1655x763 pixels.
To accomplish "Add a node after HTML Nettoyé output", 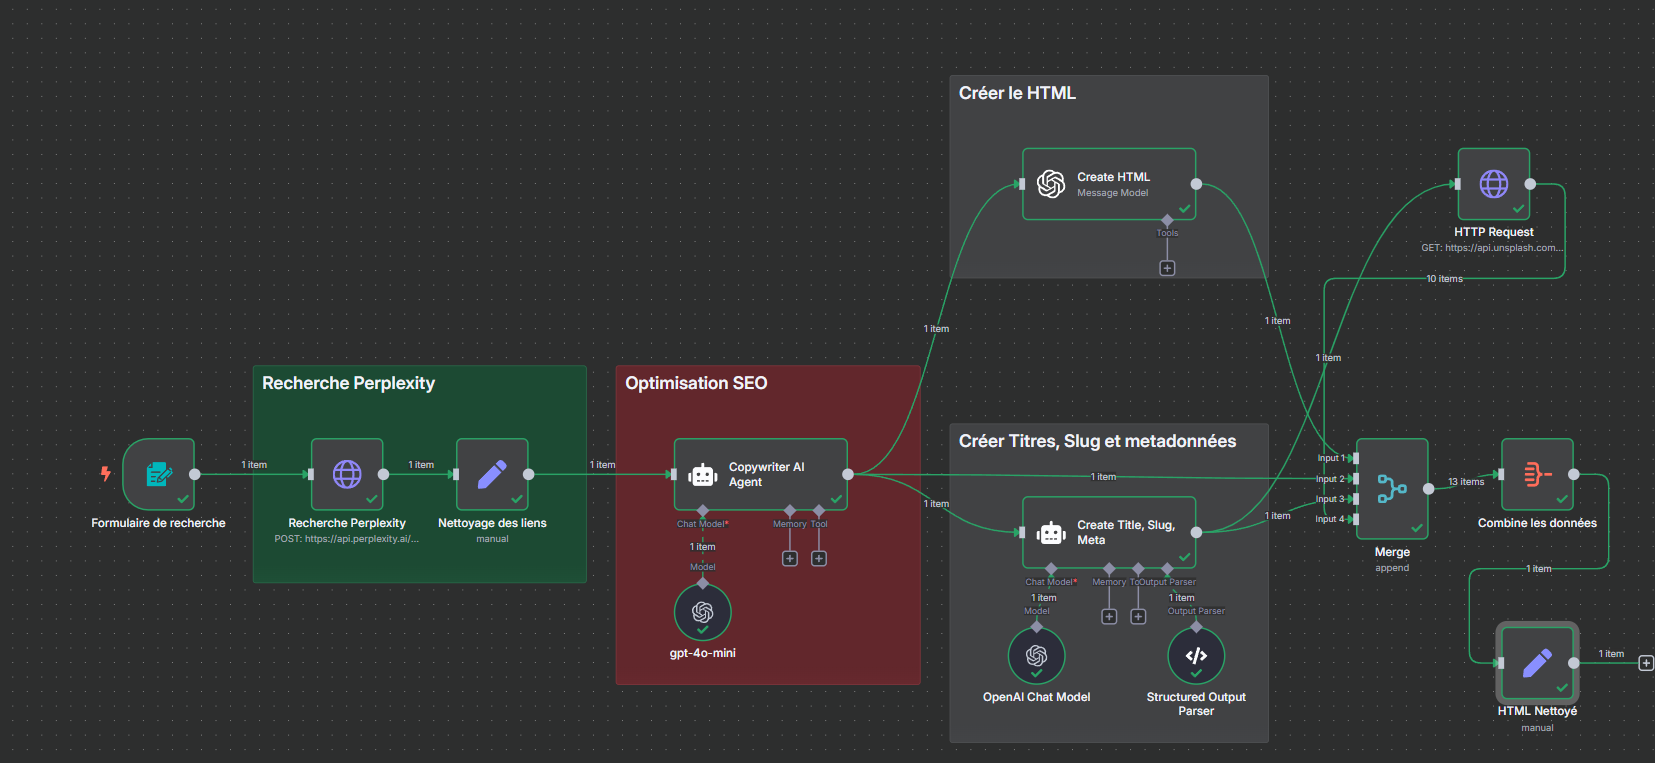I will point(1646,663).
